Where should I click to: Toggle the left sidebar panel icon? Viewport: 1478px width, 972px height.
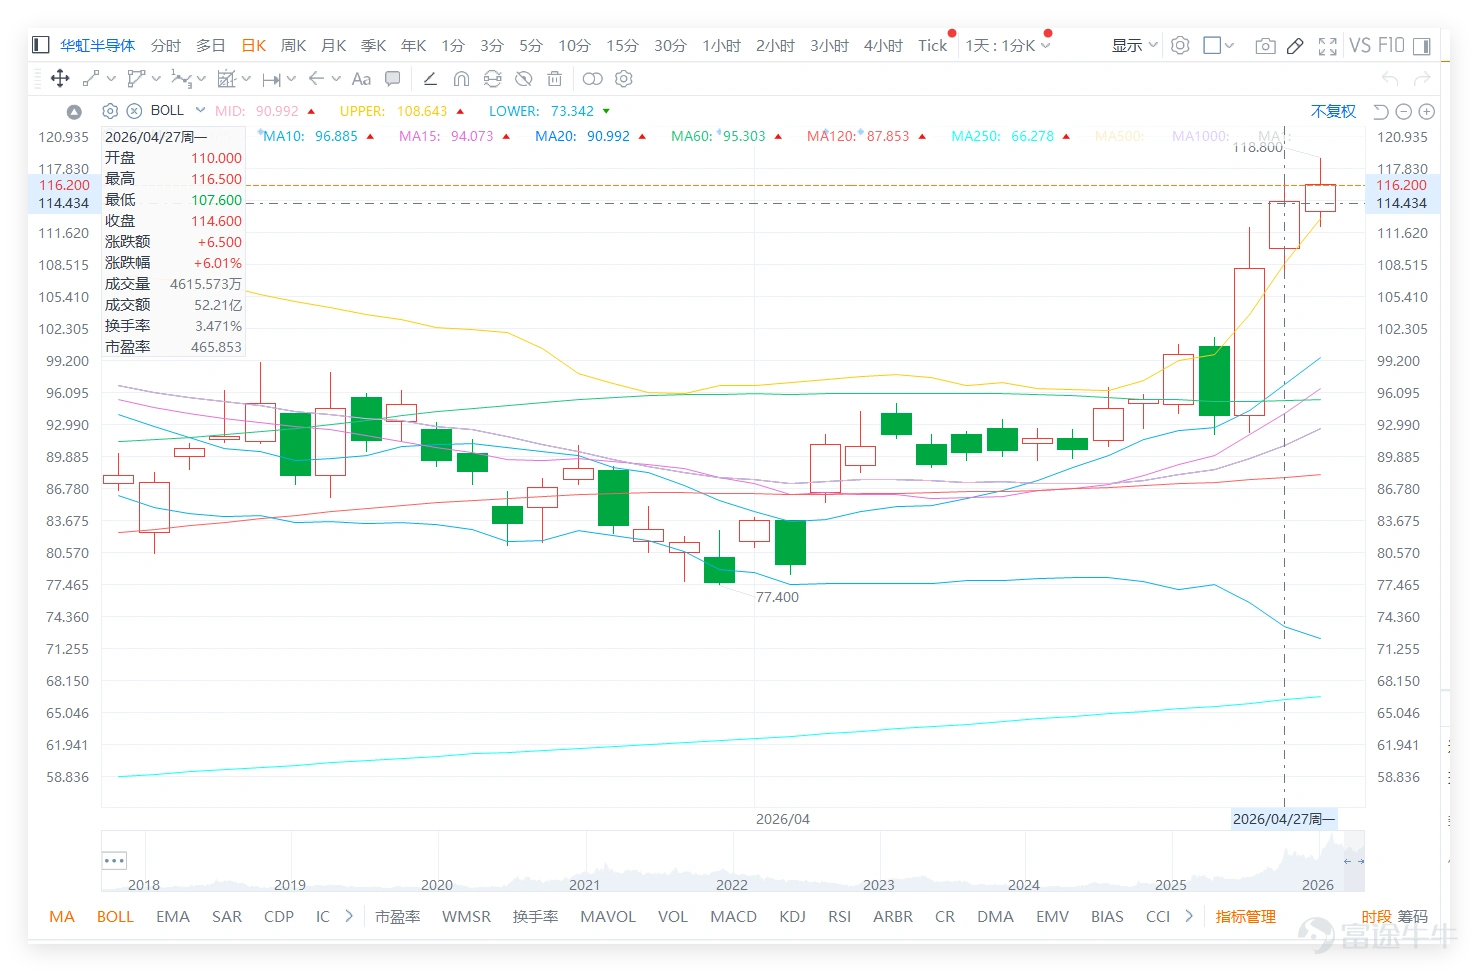click(x=41, y=45)
